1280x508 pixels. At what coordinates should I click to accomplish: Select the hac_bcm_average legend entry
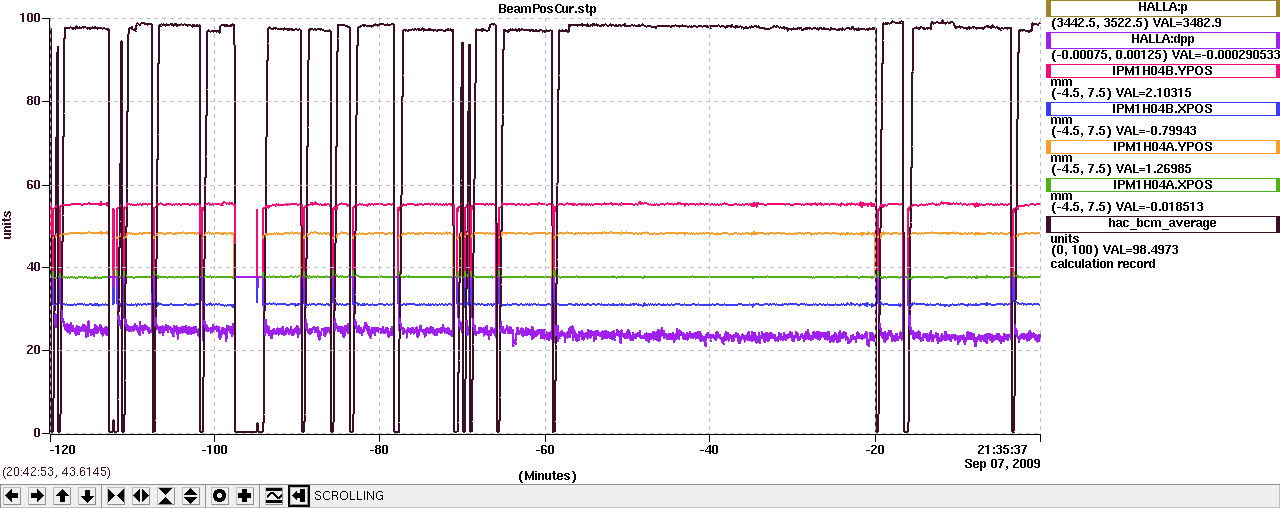(x=1163, y=223)
